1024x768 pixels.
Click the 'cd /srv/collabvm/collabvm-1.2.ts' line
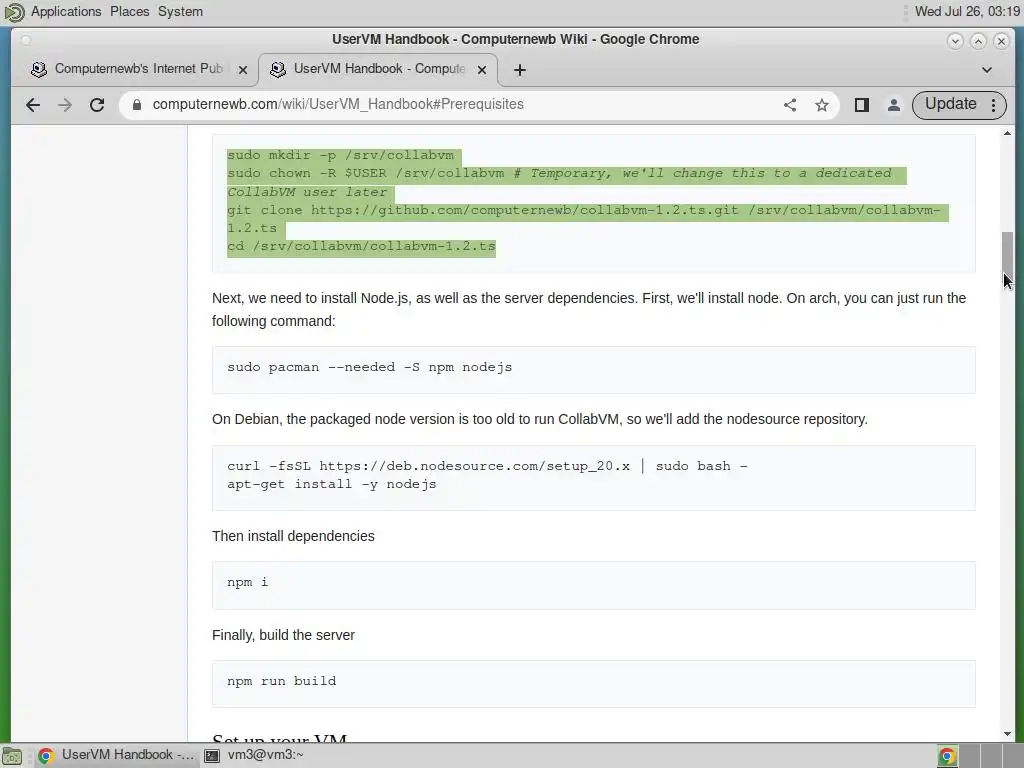click(x=361, y=246)
